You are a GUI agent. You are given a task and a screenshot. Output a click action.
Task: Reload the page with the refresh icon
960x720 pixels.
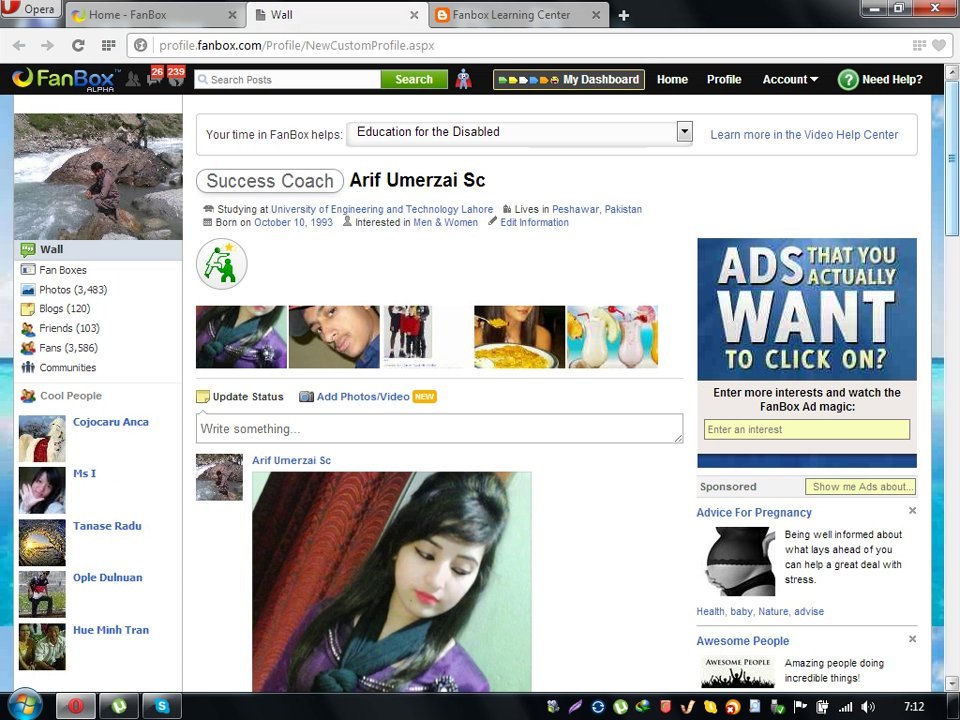[78, 45]
